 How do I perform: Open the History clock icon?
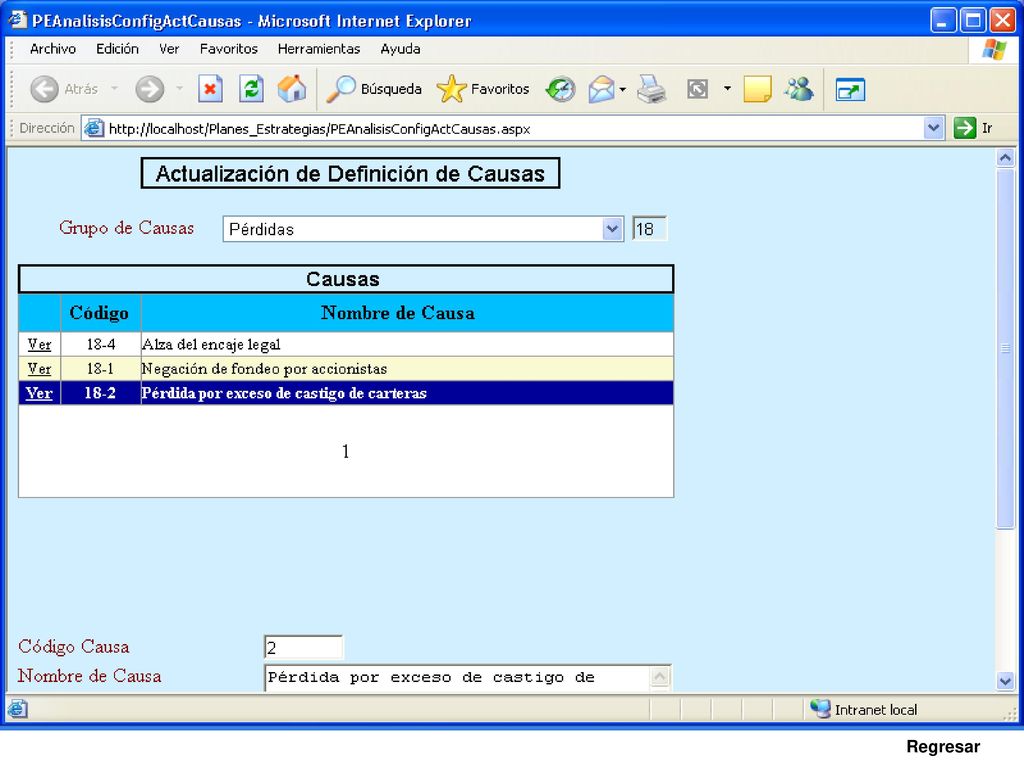point(560,89)
